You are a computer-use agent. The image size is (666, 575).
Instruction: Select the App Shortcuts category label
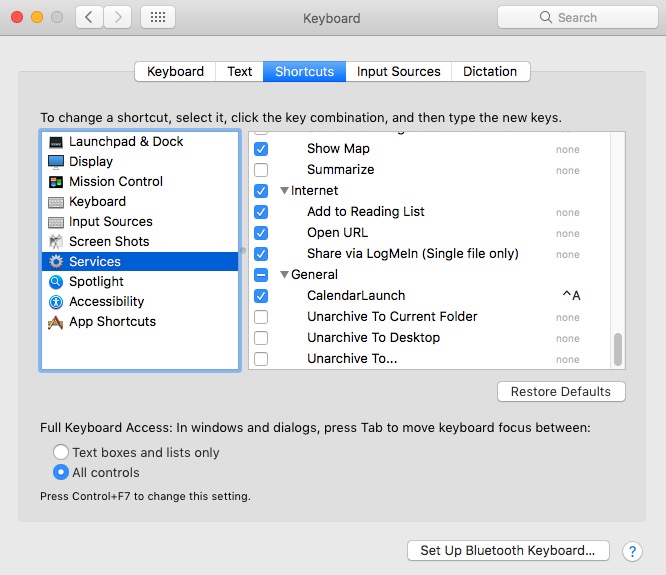pos(113,322)
